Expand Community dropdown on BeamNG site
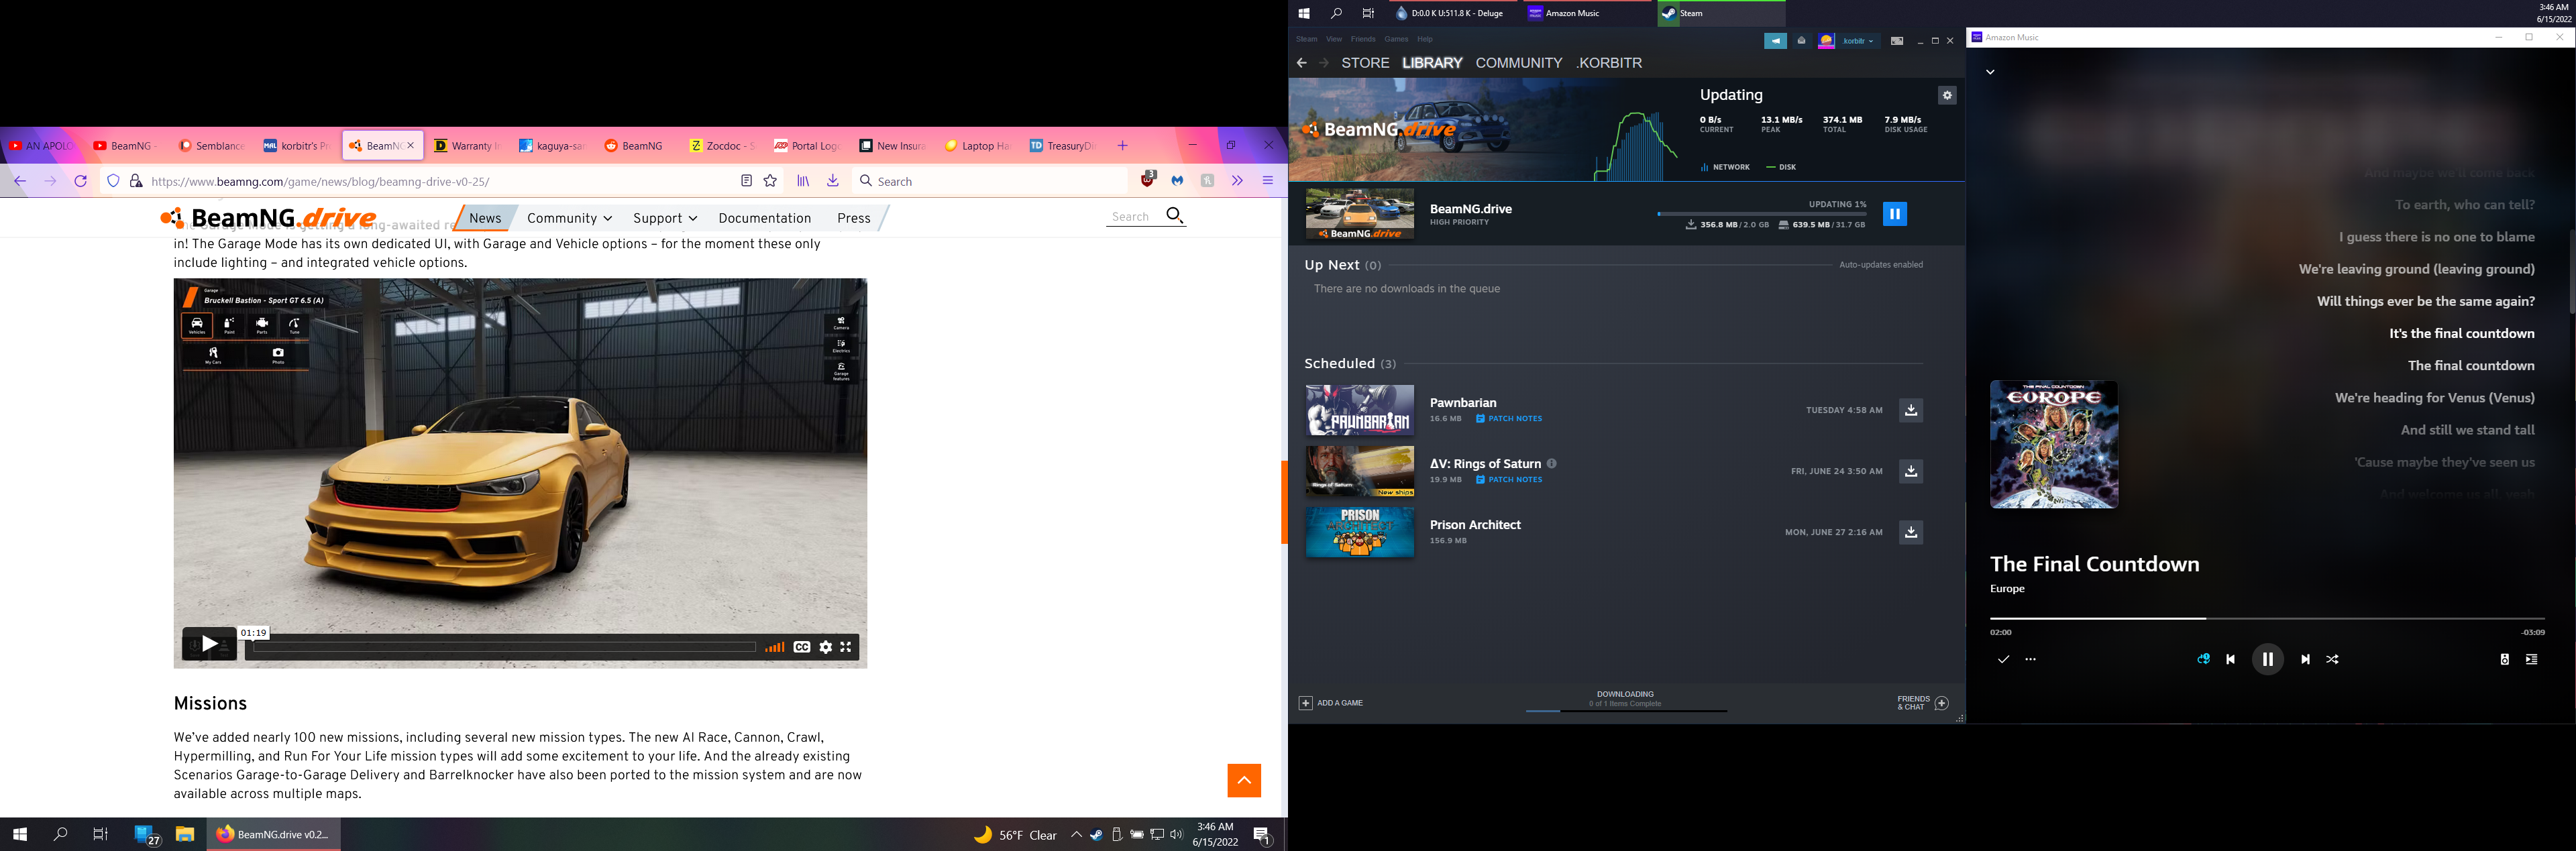This screenshot has width=2576, height=851. 569,218
